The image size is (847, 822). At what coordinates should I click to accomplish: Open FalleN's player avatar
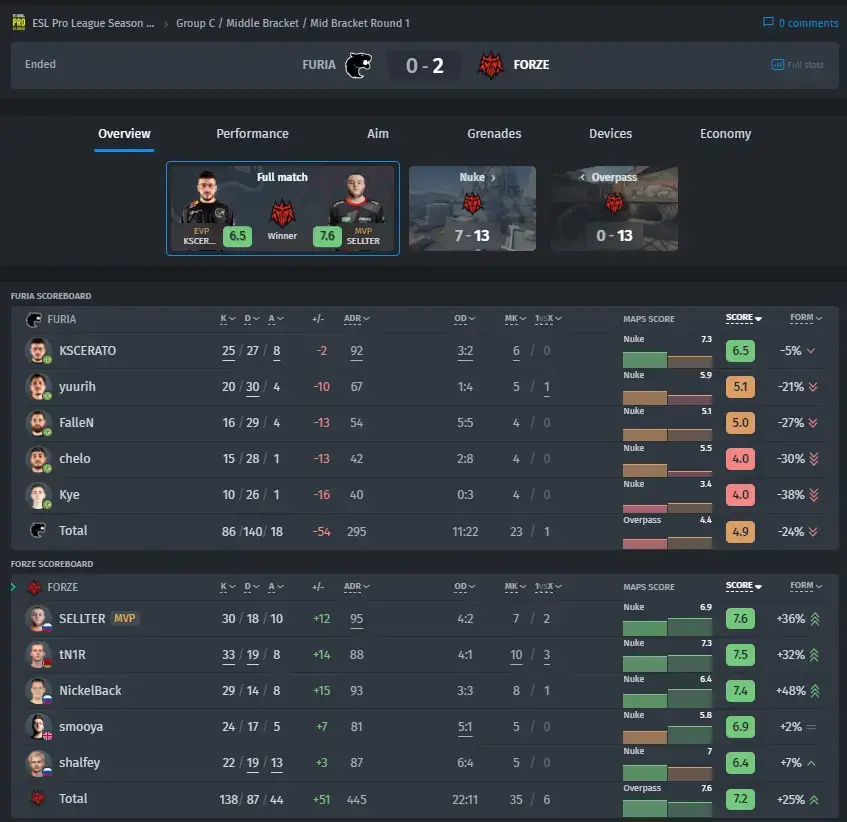pos(38,423)
